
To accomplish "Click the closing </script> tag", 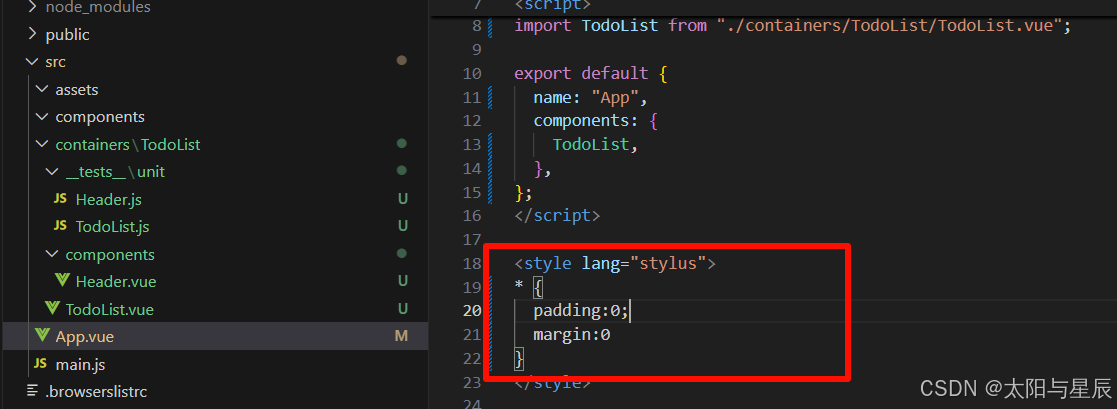I will pos(557,215).
